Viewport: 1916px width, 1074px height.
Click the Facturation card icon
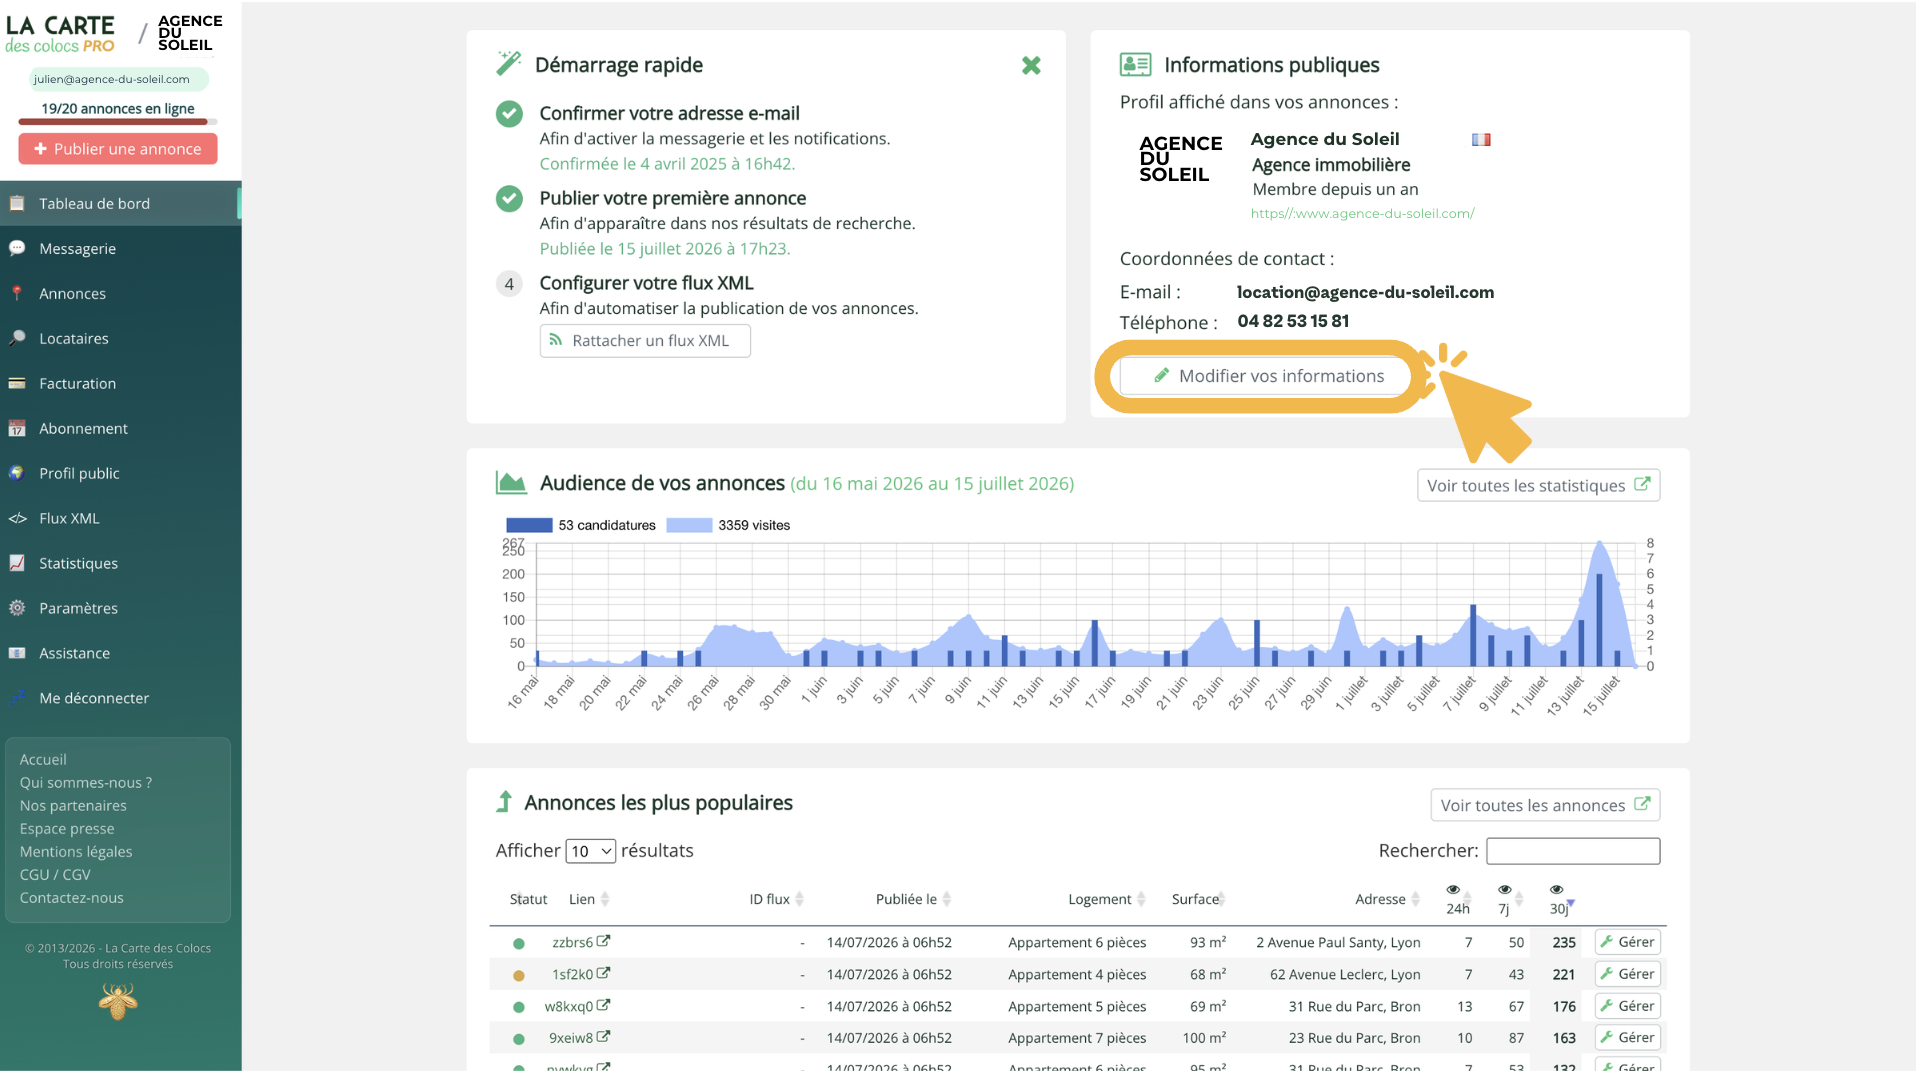(x=17, y=383)
